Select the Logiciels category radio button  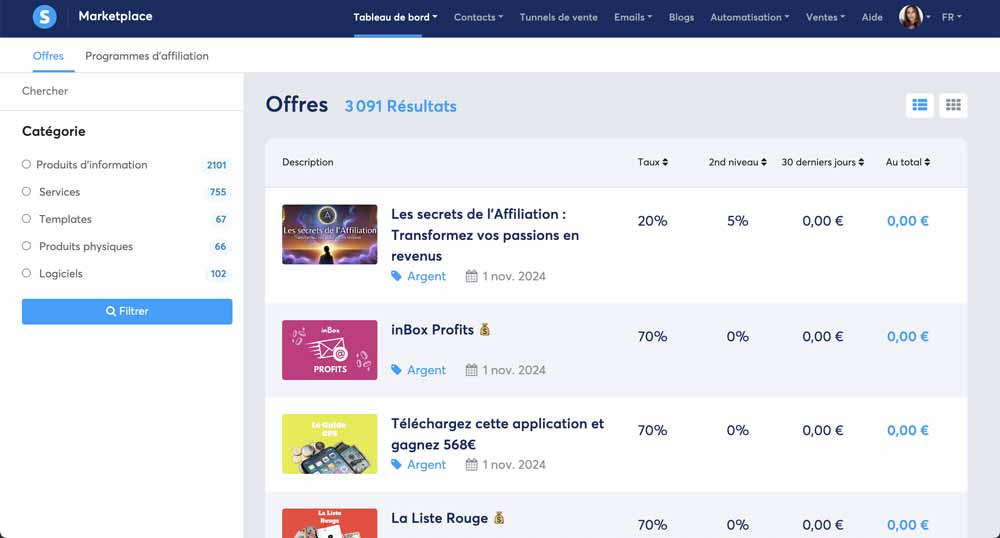[x=26, y=273]
